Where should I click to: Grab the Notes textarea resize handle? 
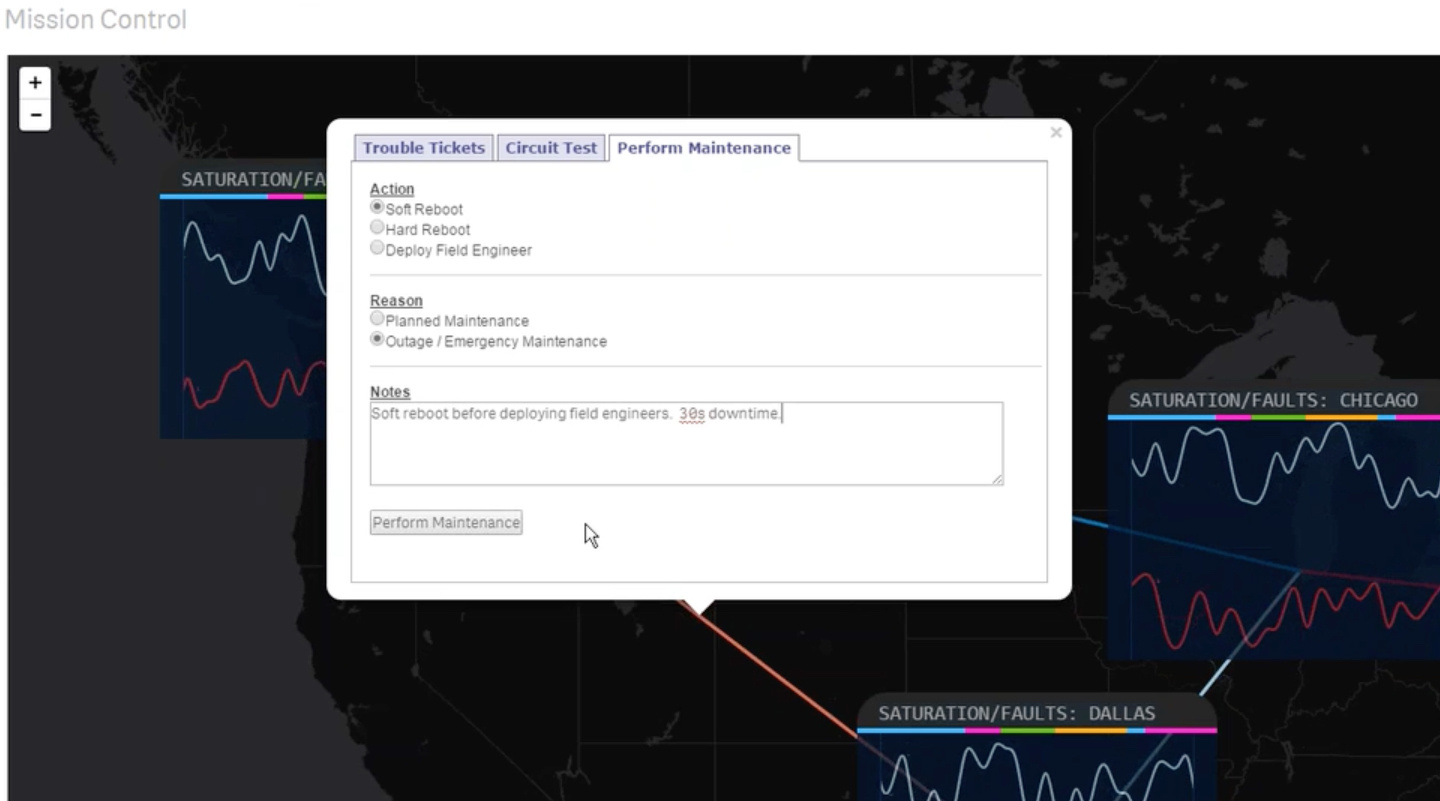click(997, 480)
